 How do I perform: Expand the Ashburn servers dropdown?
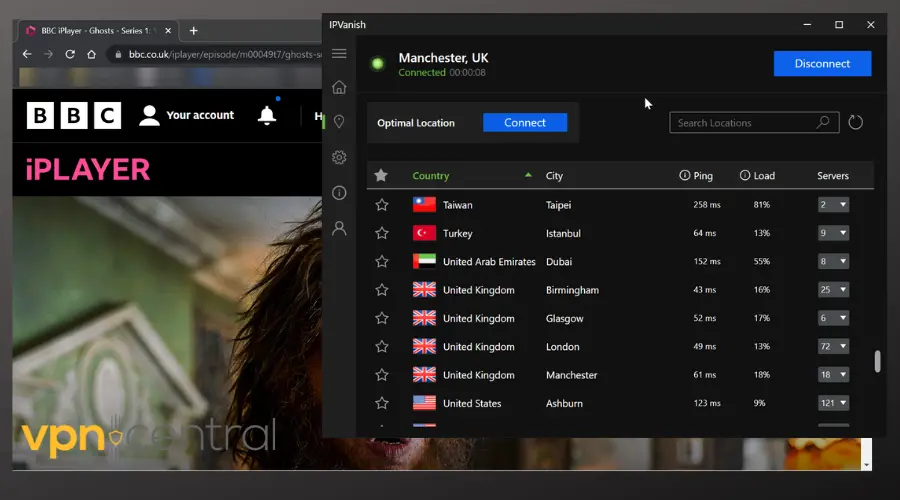(833, 403)
